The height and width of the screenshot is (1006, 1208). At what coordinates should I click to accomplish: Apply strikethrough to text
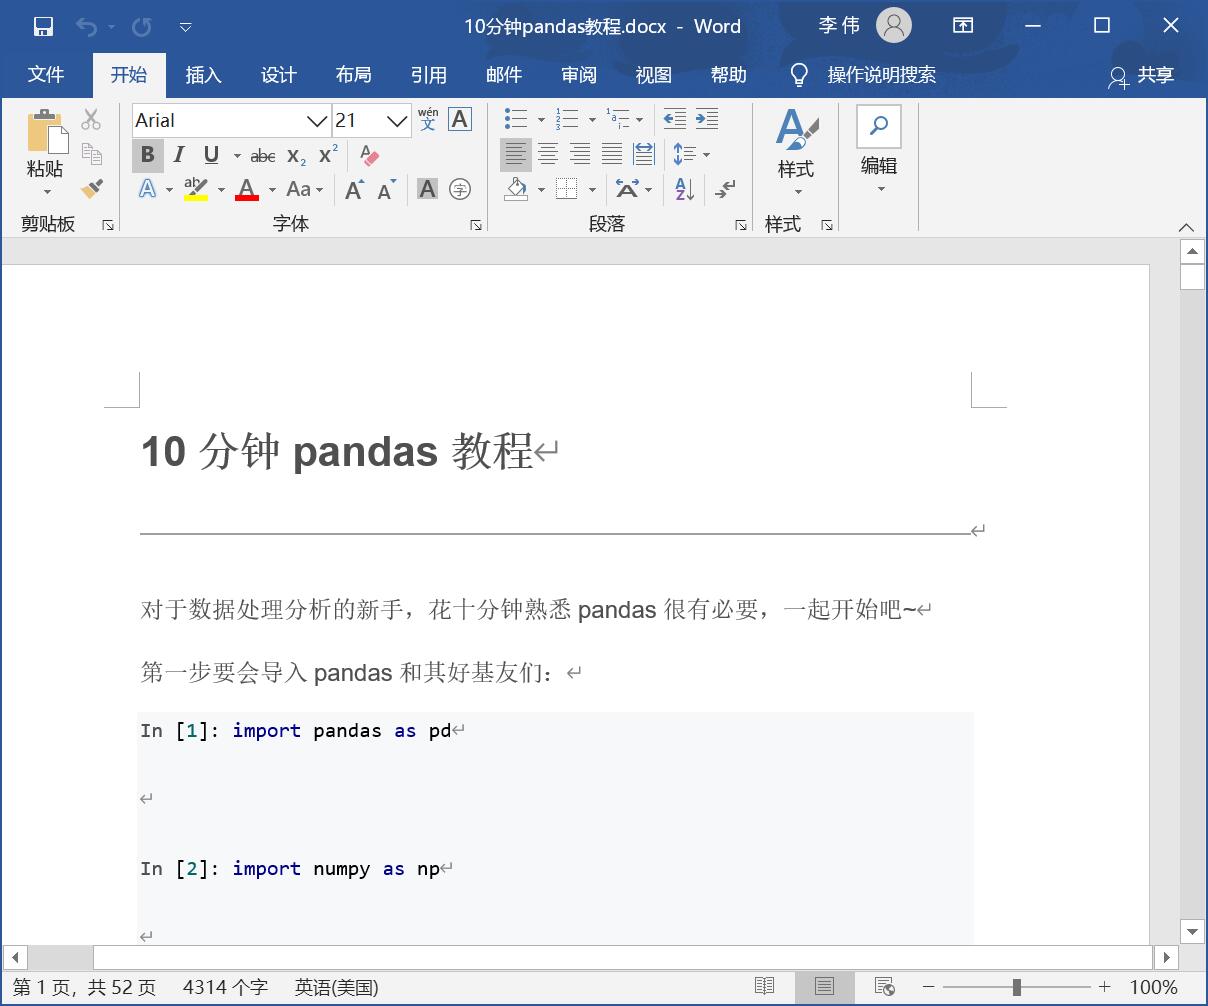pyautogui.click(x=262, y=155)
